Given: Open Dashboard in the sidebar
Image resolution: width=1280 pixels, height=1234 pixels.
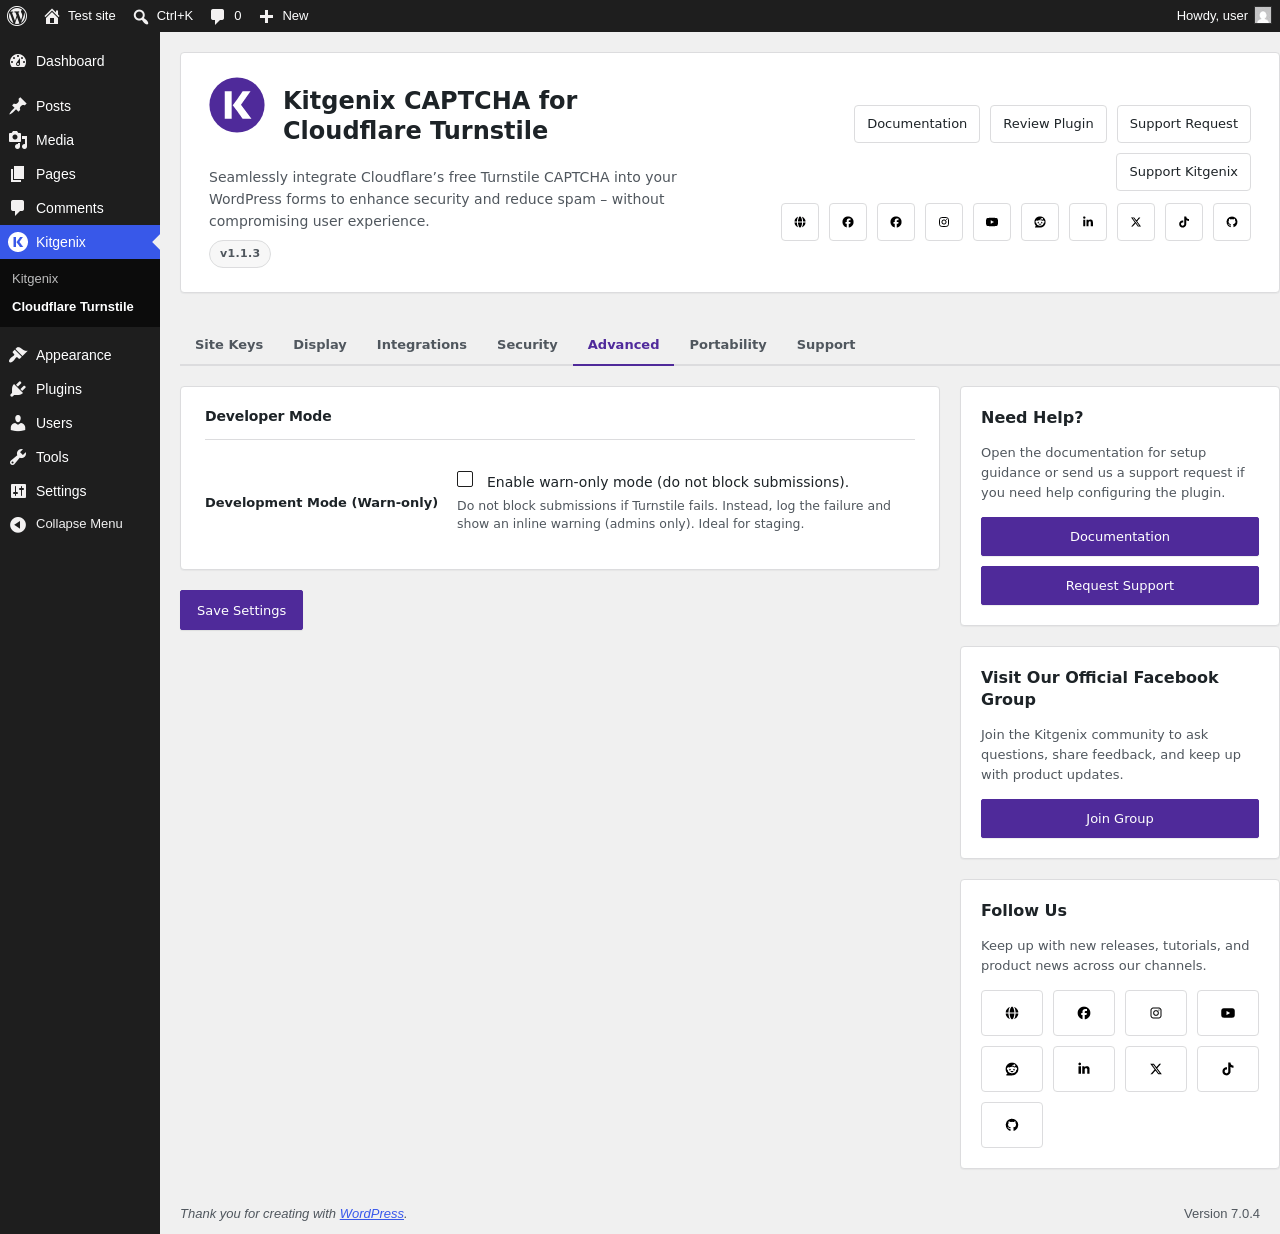Looking at the screenshot, I should coord(80,61).
